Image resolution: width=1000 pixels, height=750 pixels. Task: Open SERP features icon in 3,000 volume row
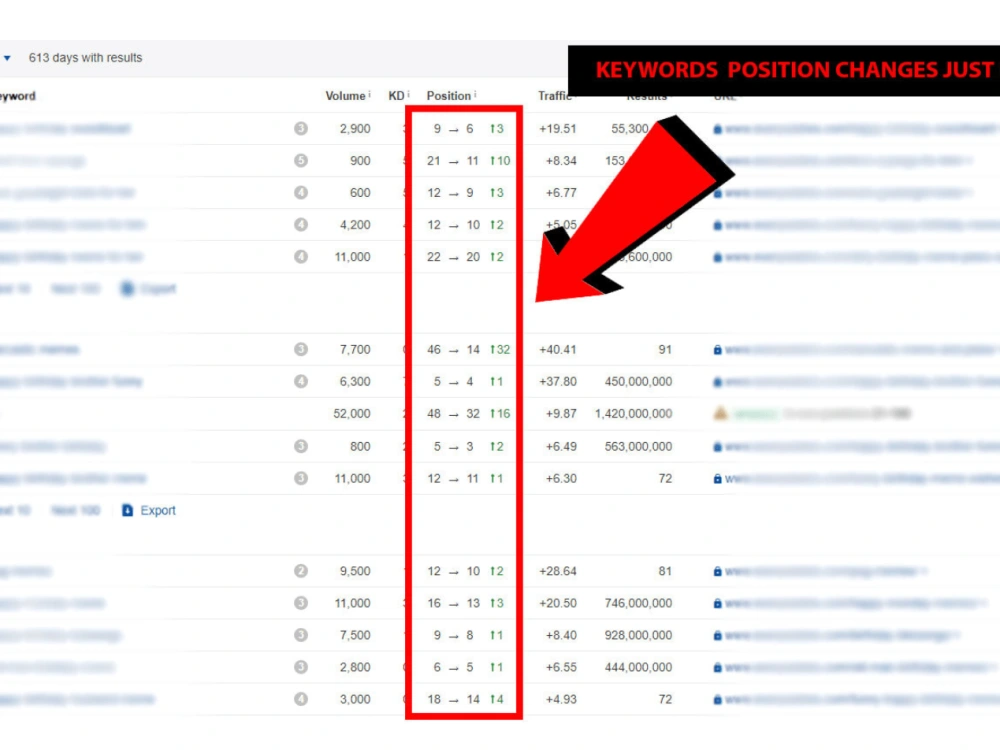[301, 700]
